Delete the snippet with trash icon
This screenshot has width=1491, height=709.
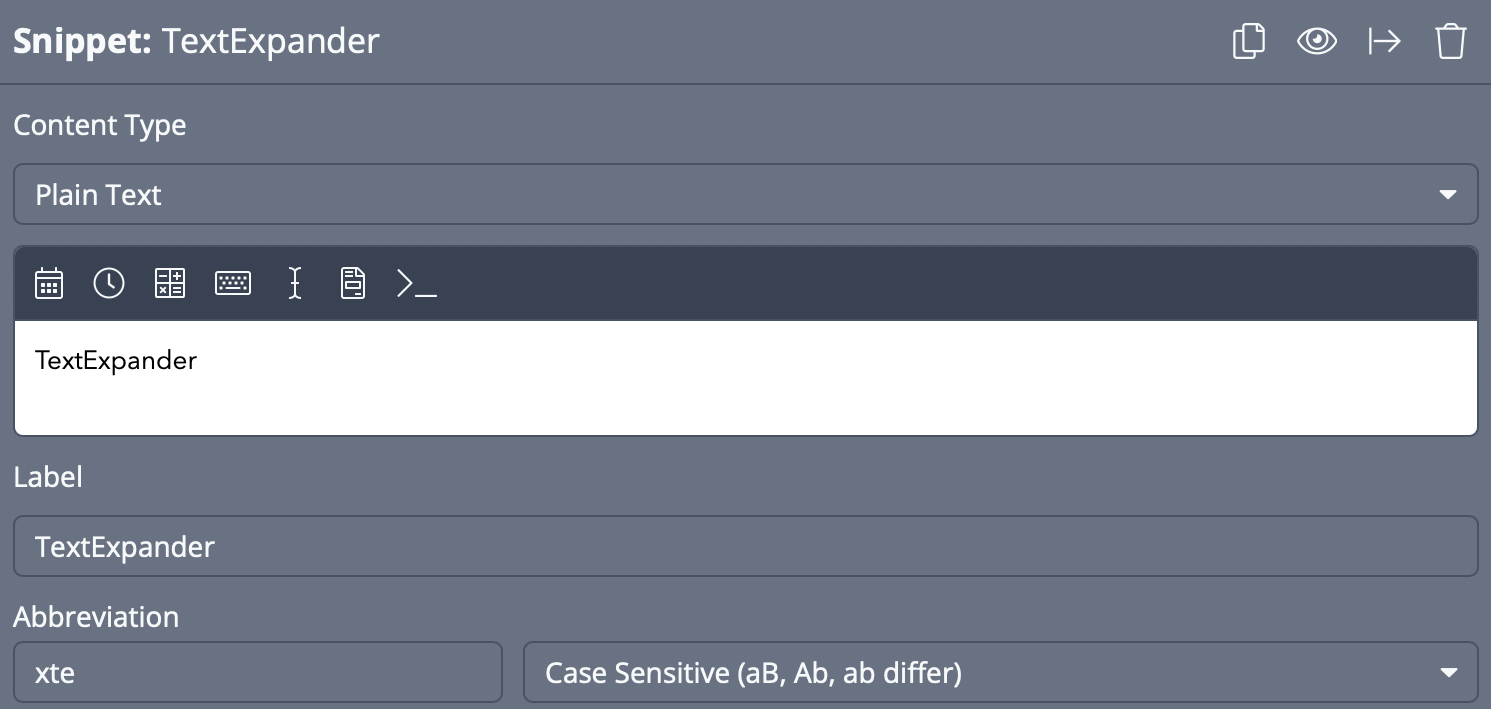[x=1450, y=42]
